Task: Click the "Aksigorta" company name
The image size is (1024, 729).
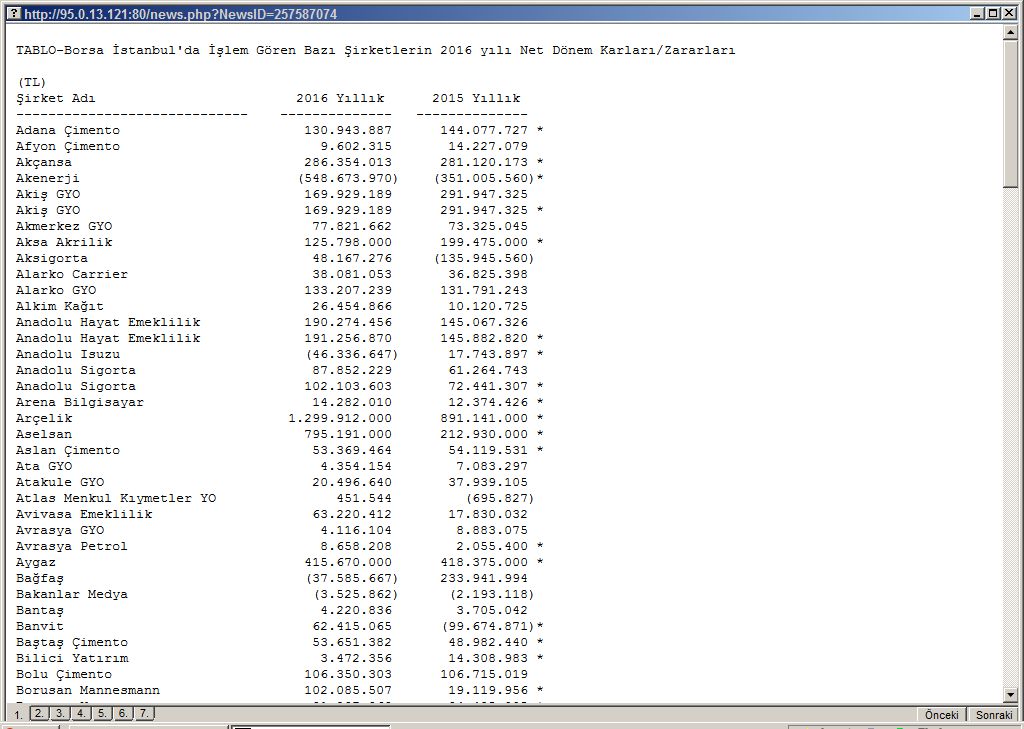Action: pyautogui.click(x=52, y=259)
